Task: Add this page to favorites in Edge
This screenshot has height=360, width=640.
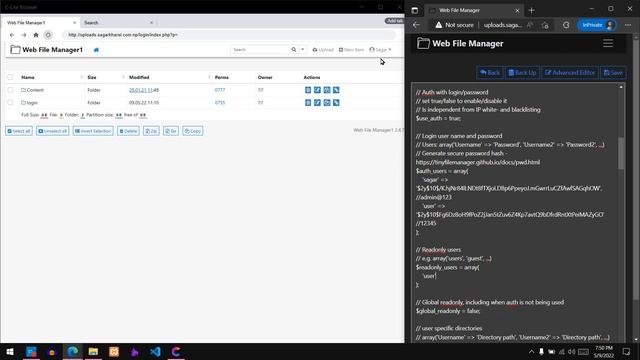Action: [x=545, y=25]
